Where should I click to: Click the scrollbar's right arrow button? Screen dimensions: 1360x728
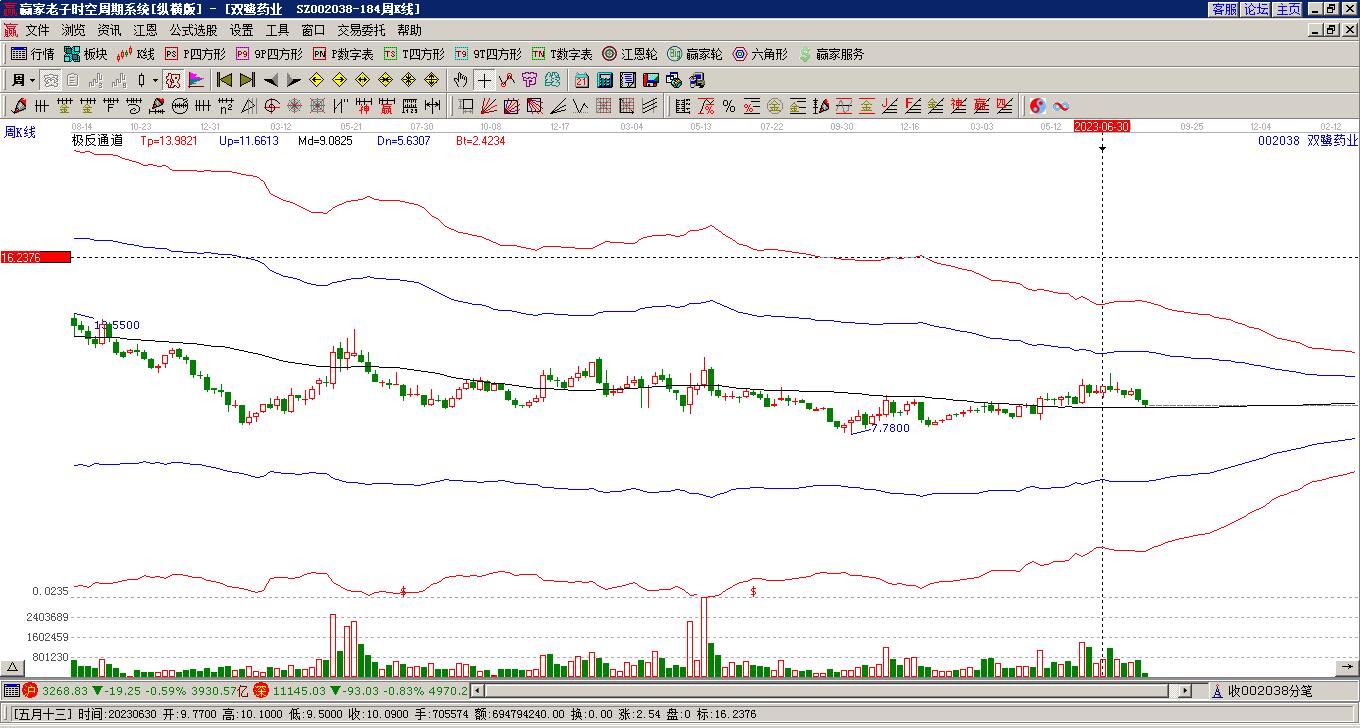[x=1185, y=690]
